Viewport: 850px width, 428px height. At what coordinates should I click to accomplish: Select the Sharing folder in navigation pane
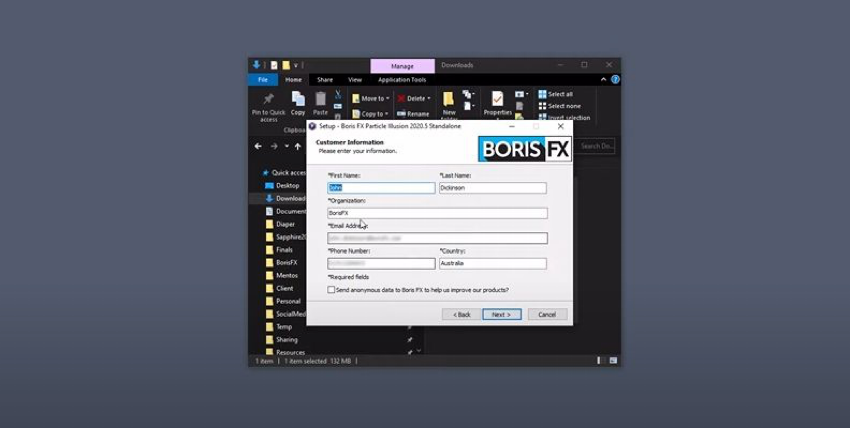tap(281, 340)
